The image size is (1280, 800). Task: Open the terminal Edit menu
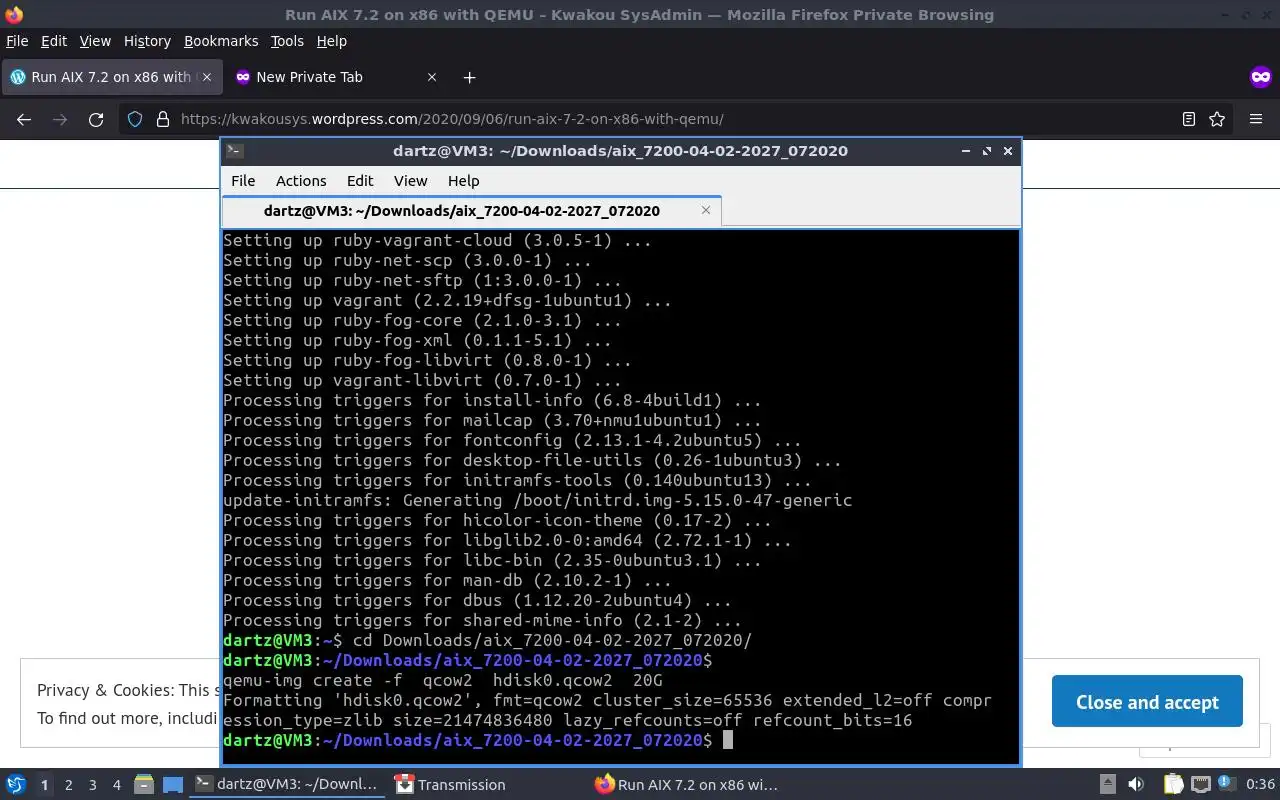(360, 181)
